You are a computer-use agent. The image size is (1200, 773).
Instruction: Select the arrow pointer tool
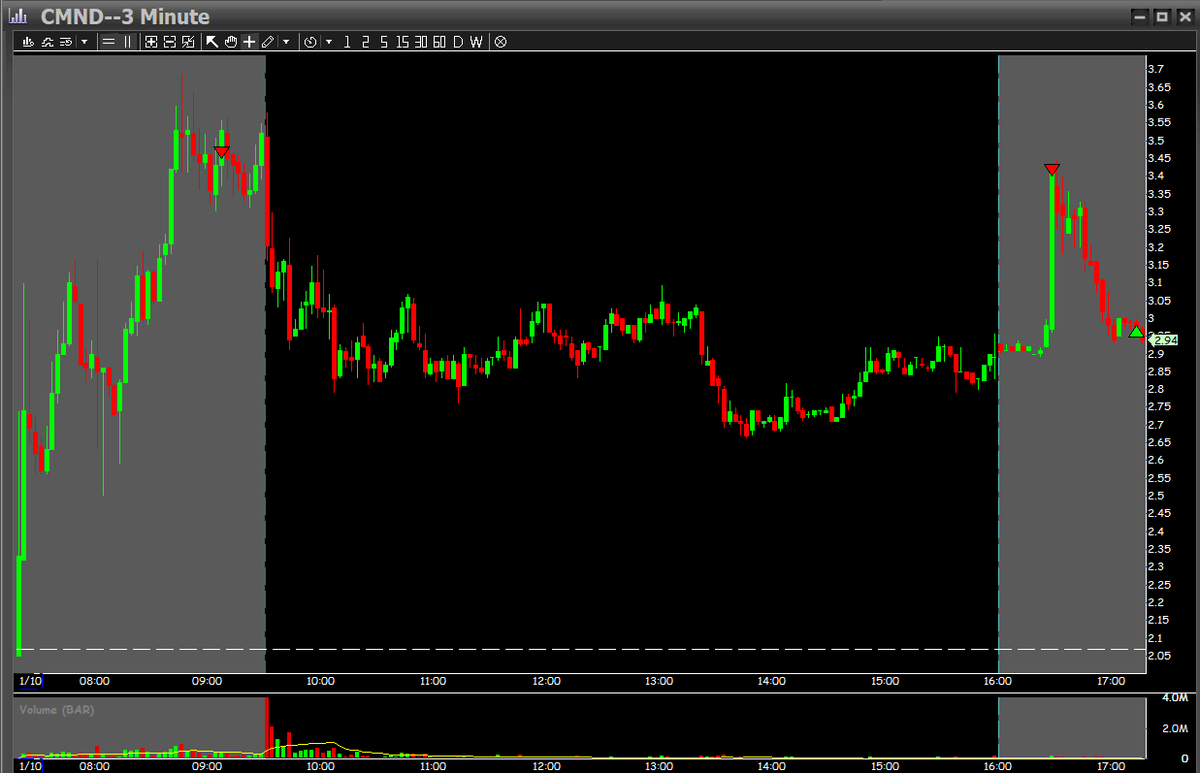click(x=212, y=42)
